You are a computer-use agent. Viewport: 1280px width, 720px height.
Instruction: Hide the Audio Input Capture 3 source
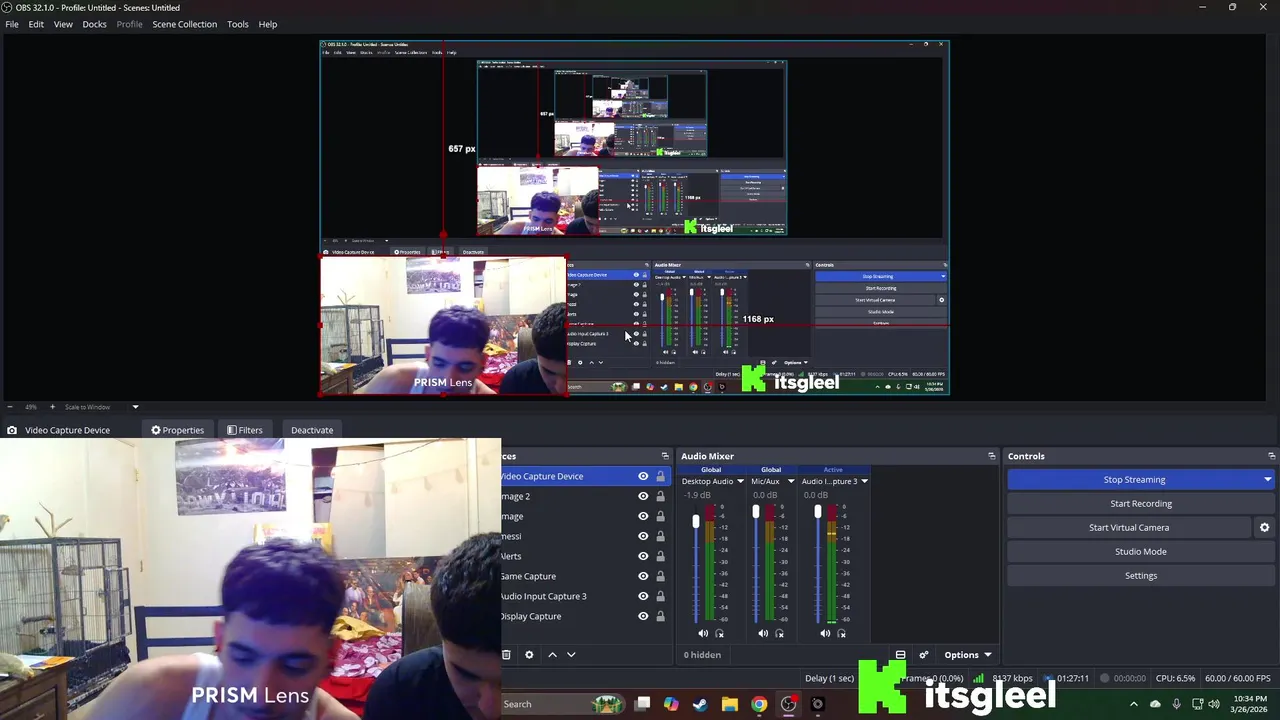click(x=643, y=596)
